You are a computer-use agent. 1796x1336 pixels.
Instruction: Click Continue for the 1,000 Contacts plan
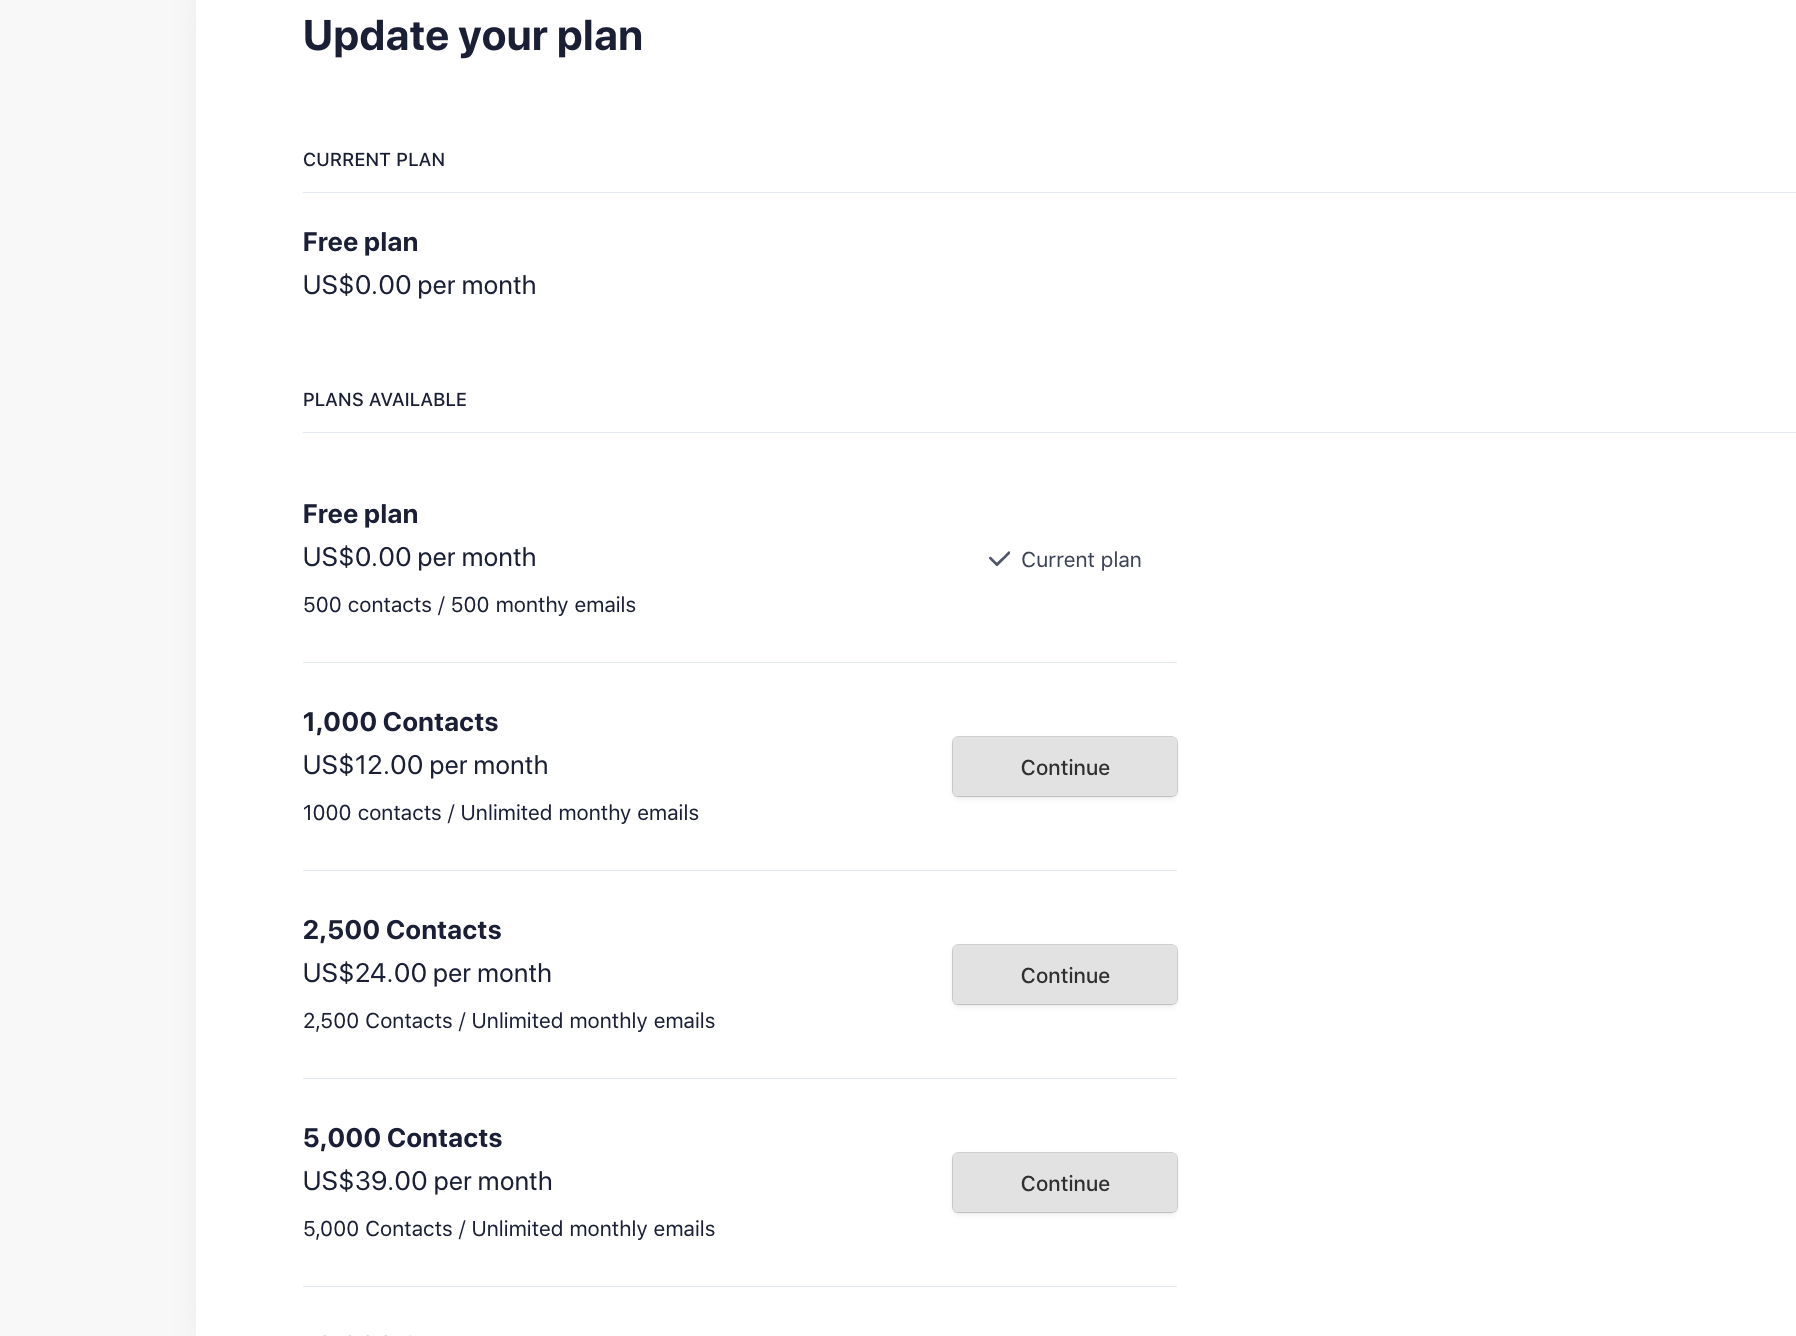[1064, 767]
